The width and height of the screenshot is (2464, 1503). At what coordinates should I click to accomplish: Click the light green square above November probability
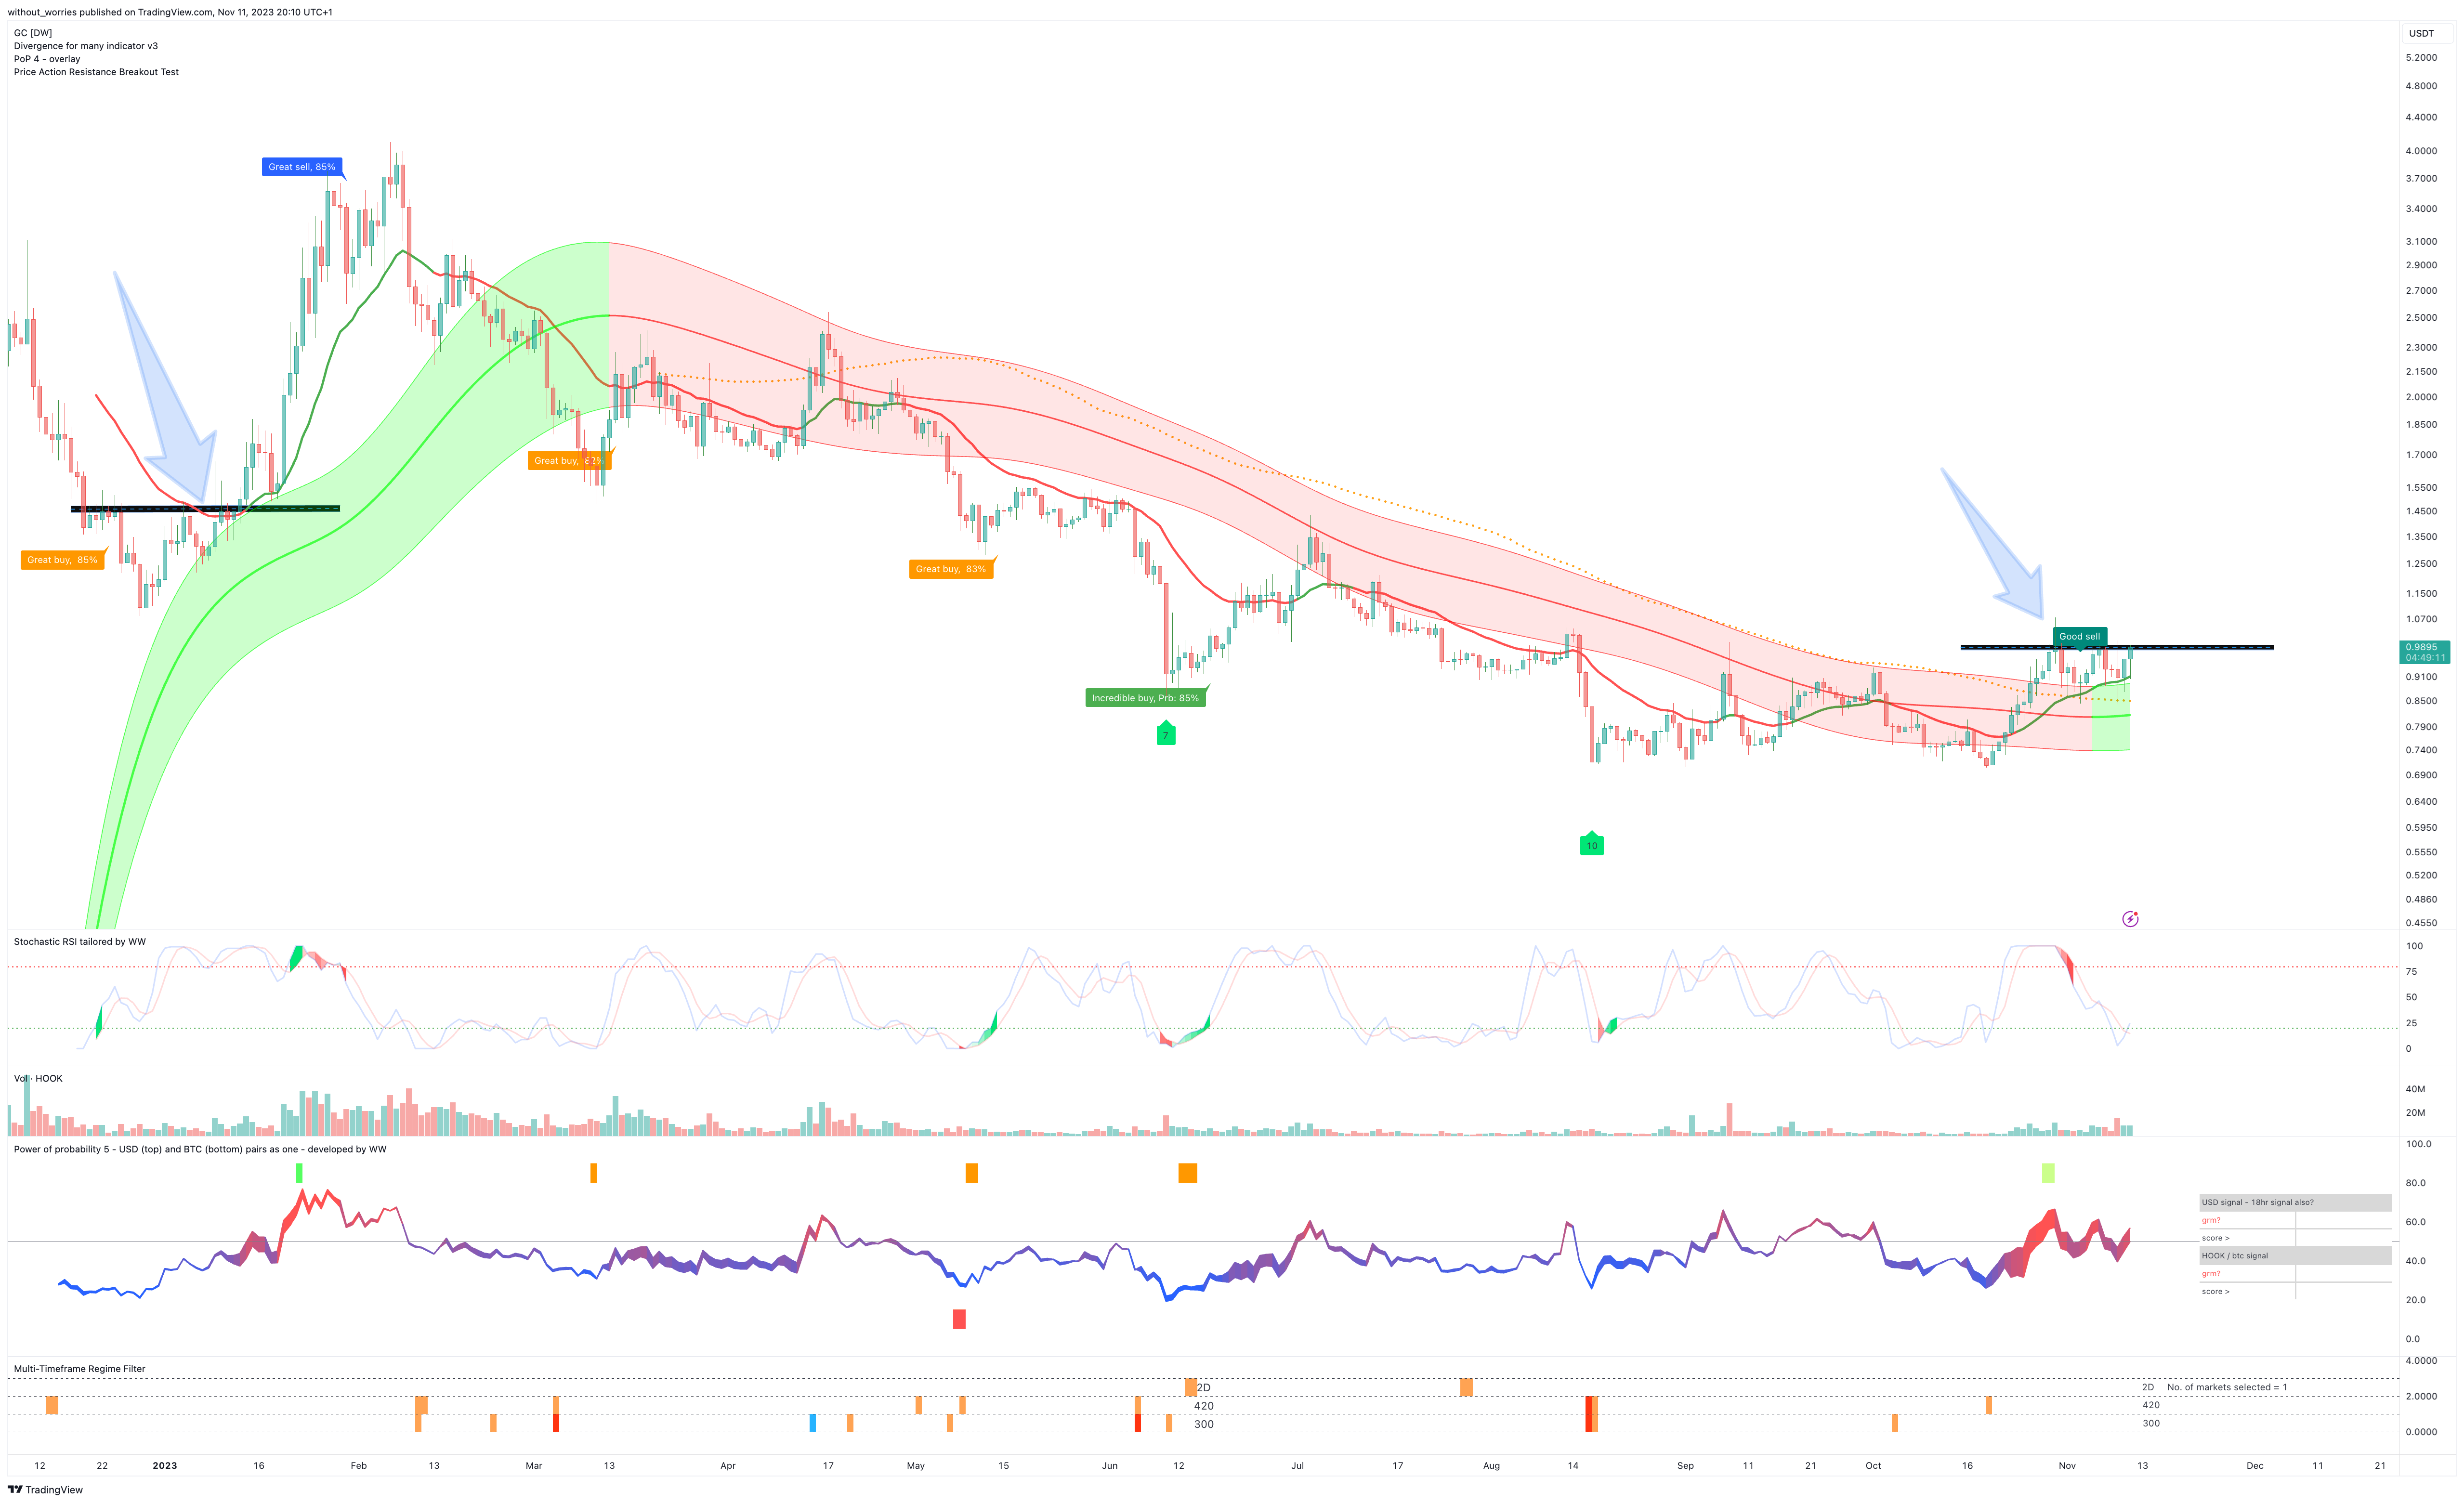point(2048,1173)
